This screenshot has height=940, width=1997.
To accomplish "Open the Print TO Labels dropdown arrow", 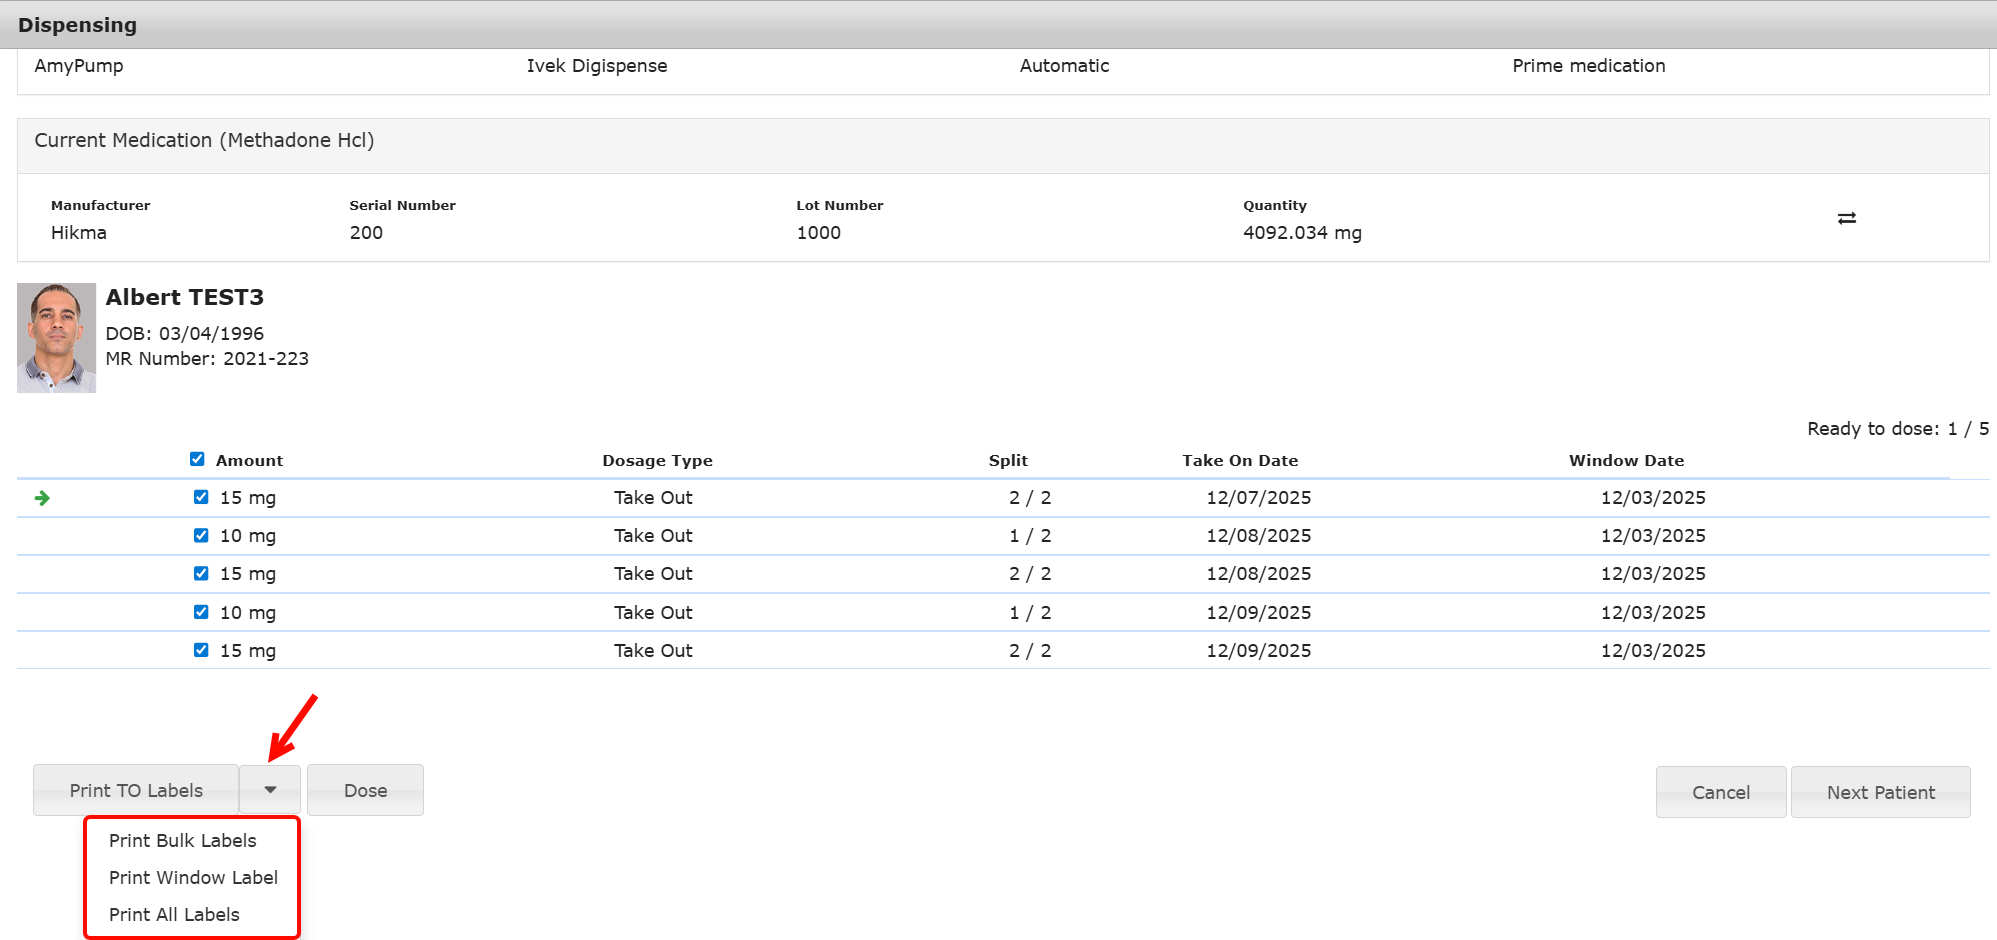I will [x=270, y=790].
